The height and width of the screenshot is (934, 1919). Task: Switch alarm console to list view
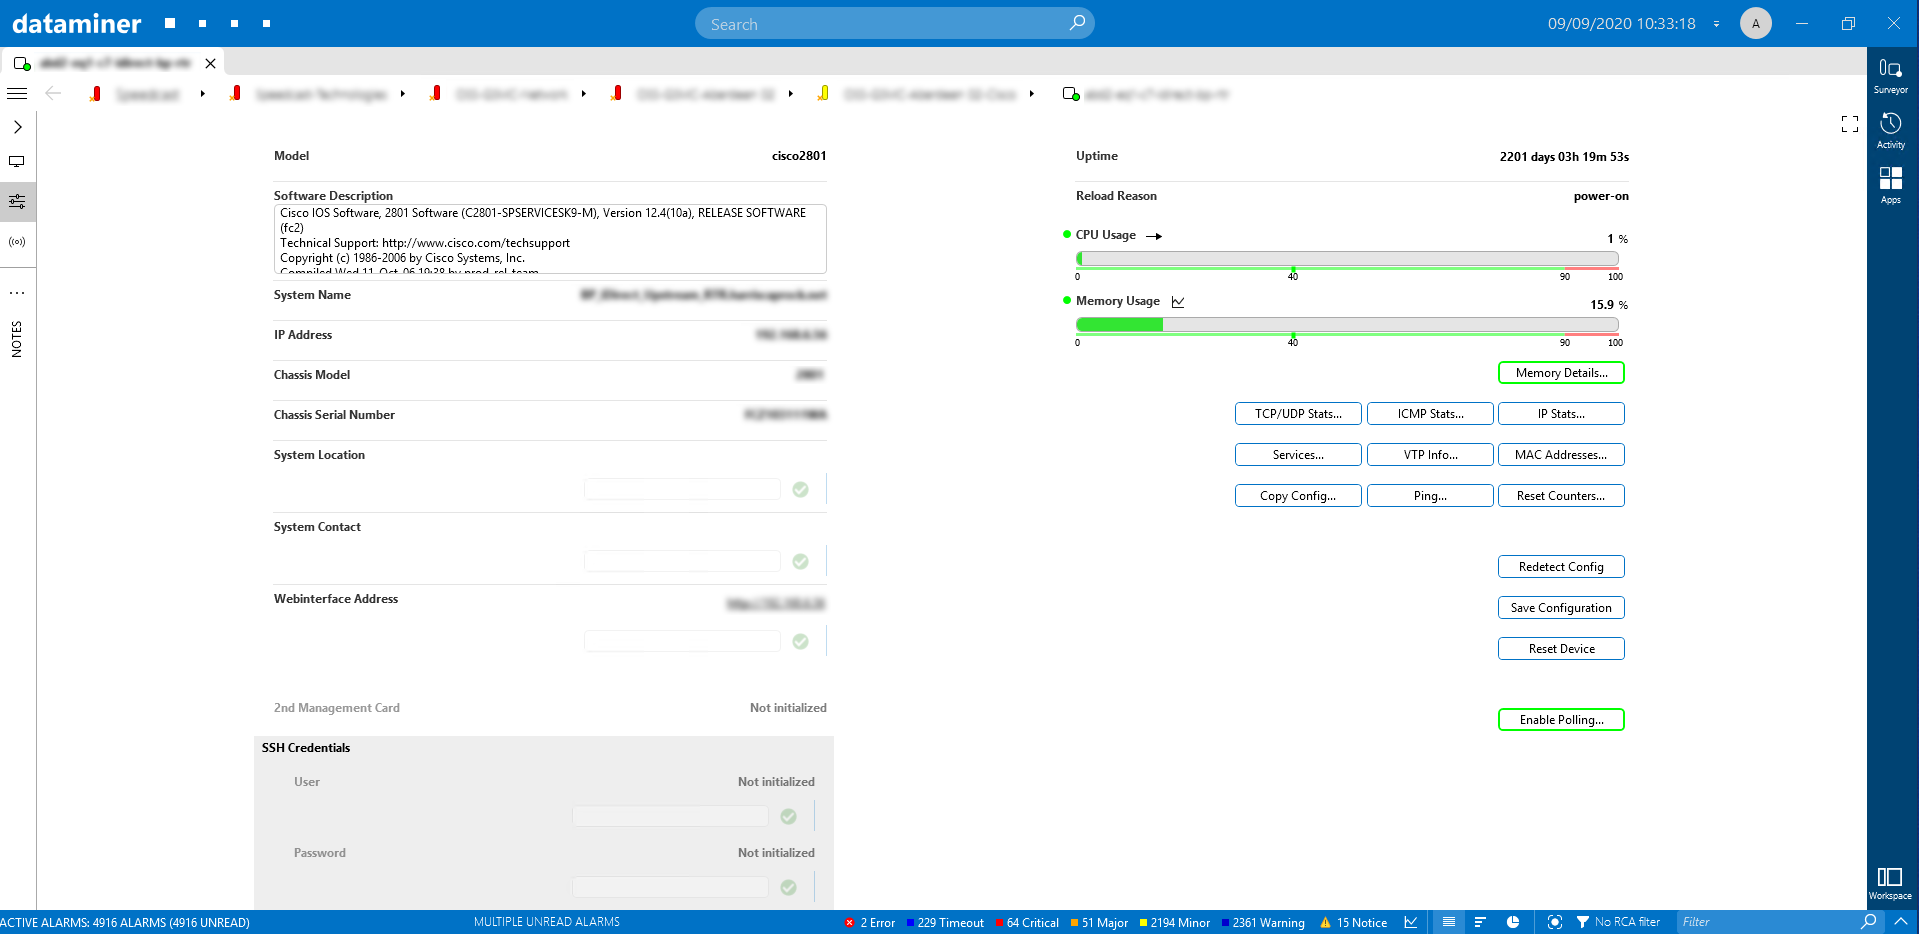pyautogui.click(x=1449, y=922)
